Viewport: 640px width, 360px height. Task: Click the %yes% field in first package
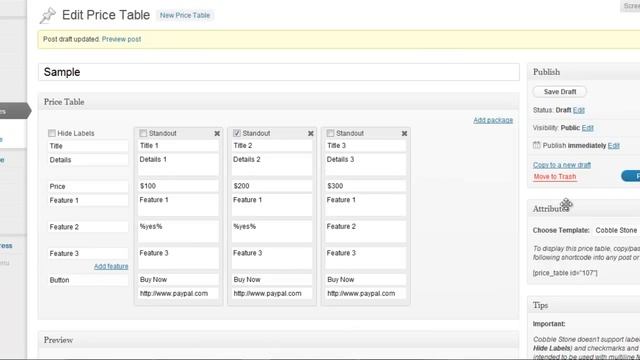pos(178,232)
